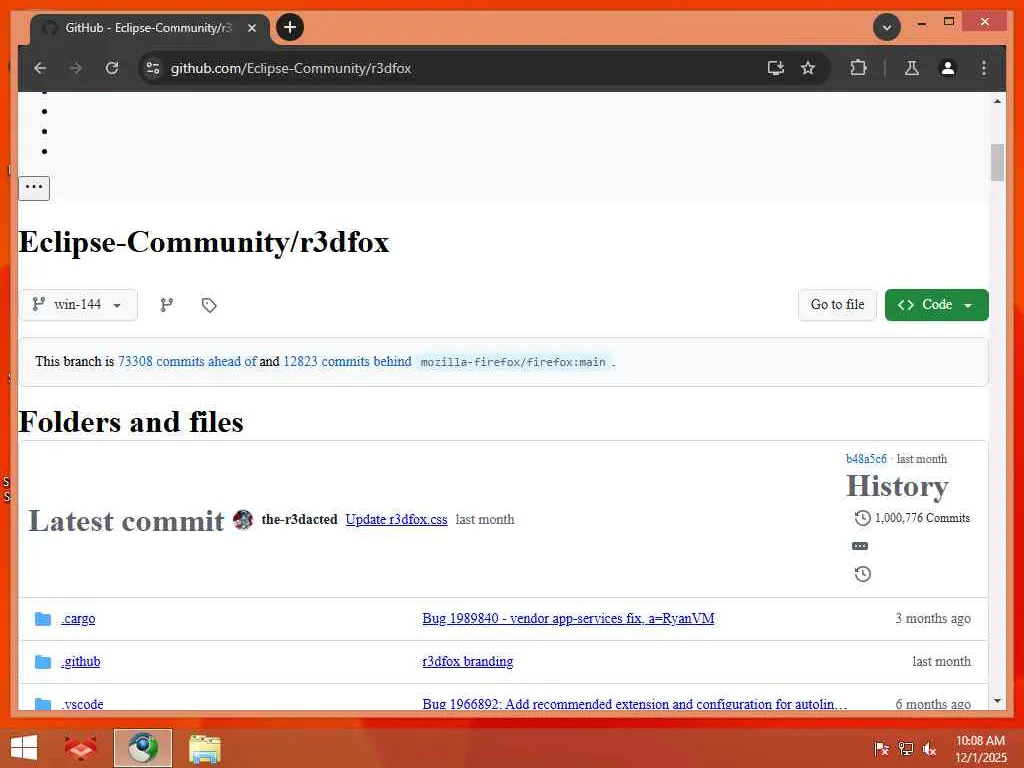View all branches icon
The width and height of the screenshot is (1024, 768).
(x=167, y=305)
